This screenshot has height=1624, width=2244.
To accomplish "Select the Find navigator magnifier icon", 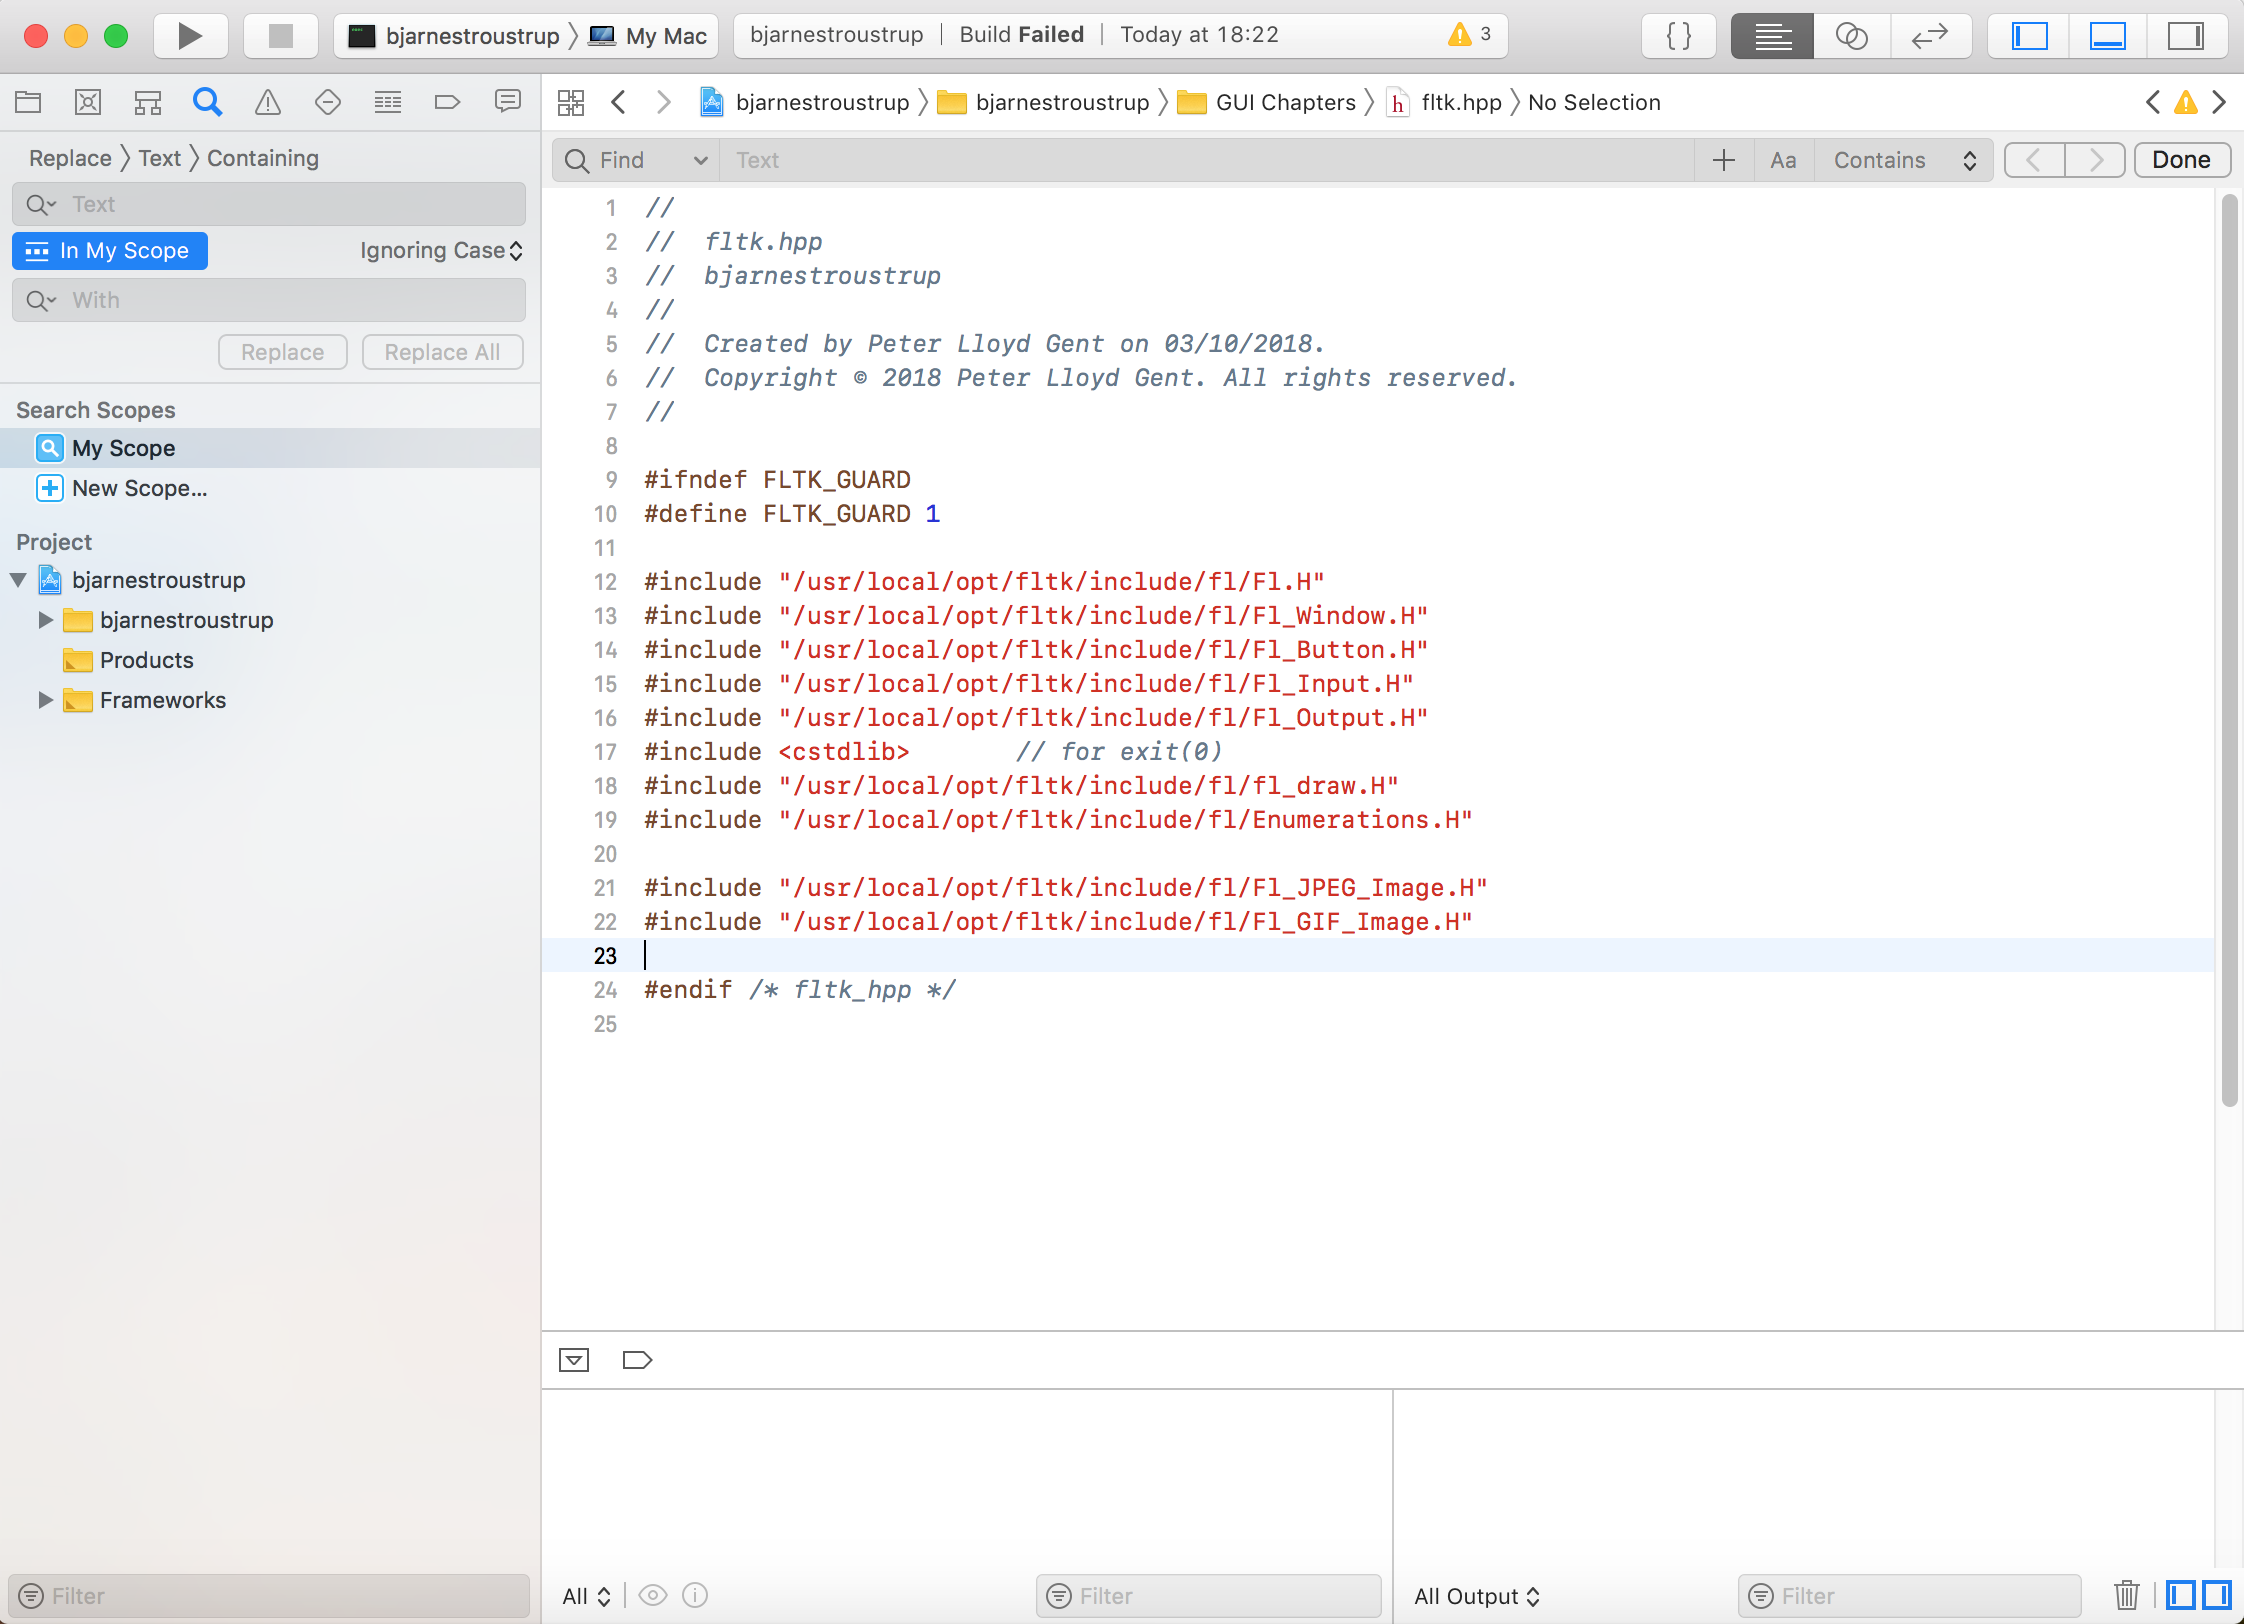I will point(208,102).
